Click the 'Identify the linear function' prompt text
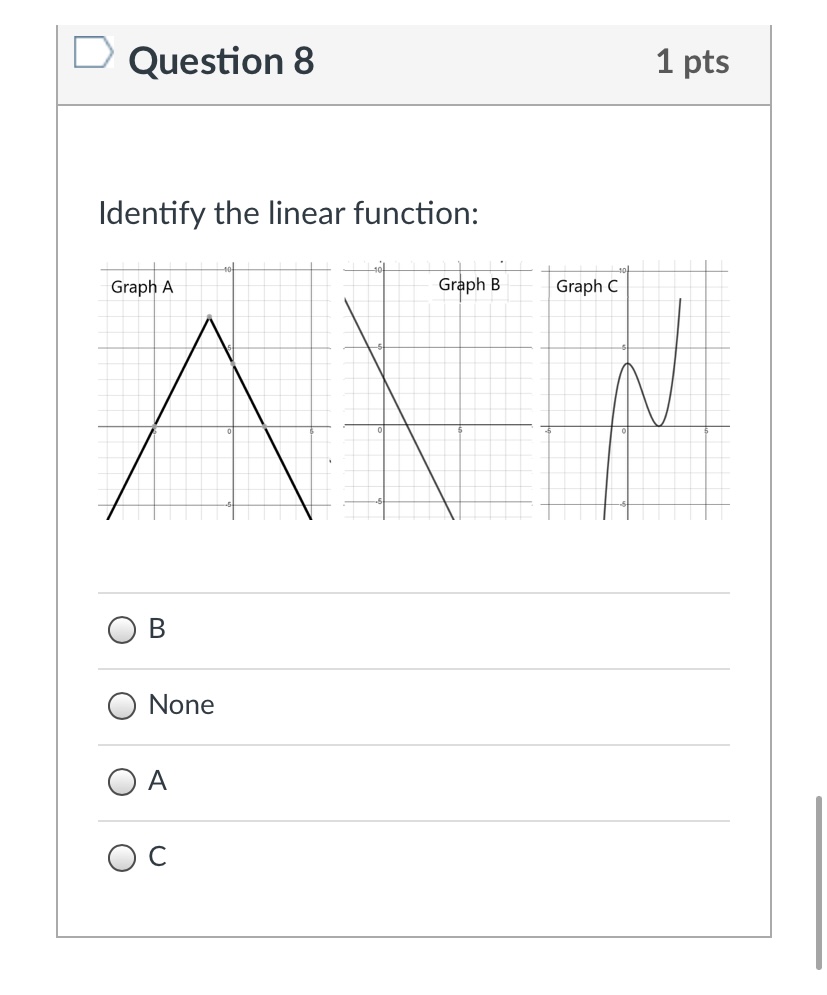This screenshot has height=995, width=827. pyautogui.click(x=289, y=213)
